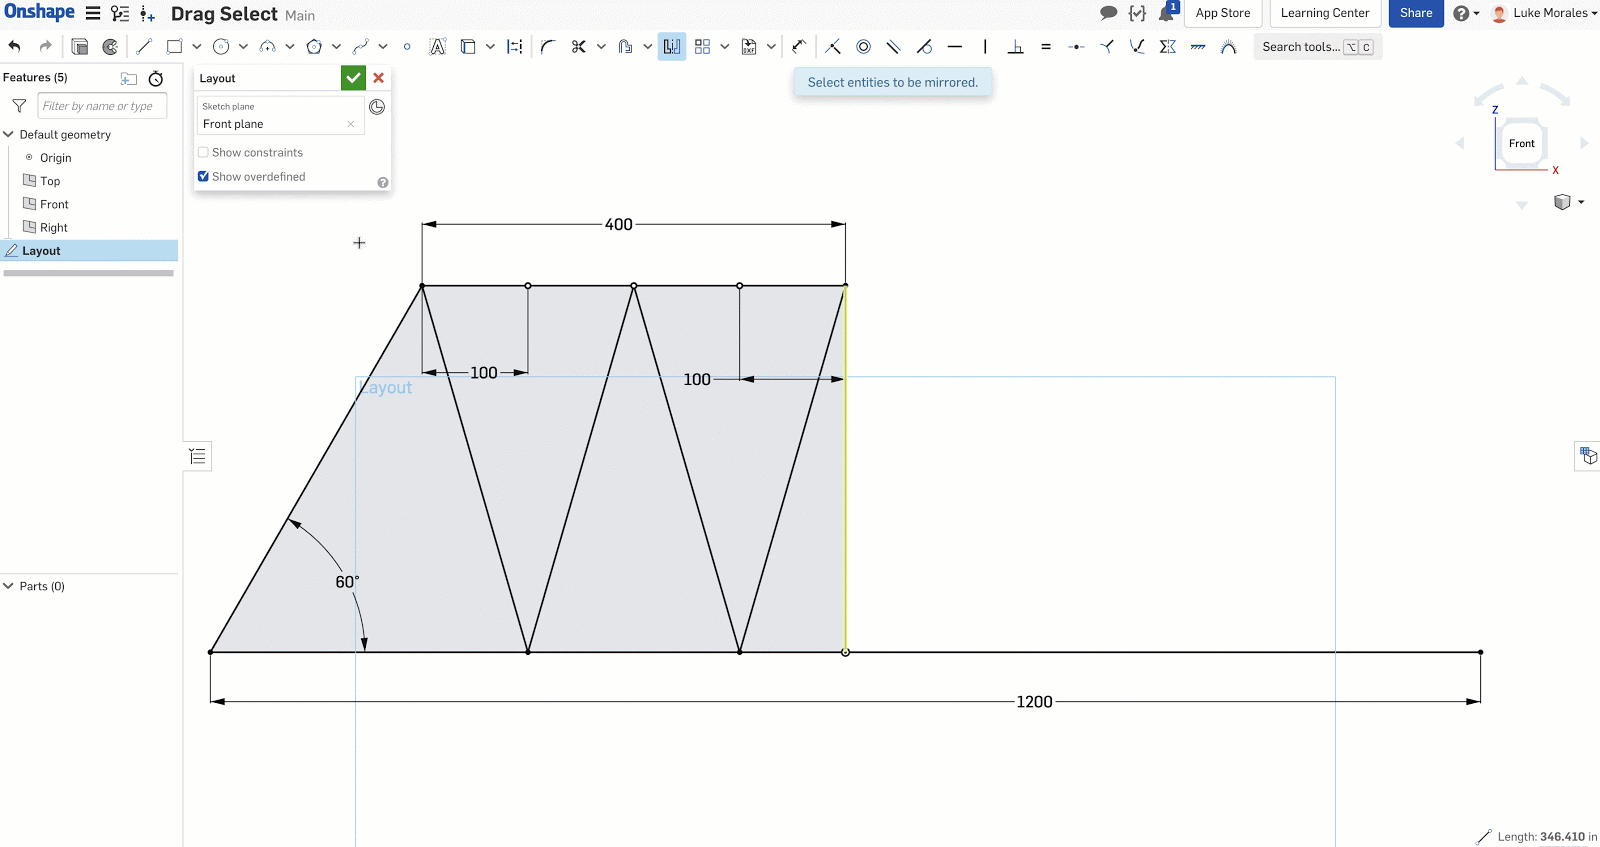Image resolution: width=1600 pixels, height=847 pixels.
Task: Collapse the Default geometry tree
Action: pos(9,134)
